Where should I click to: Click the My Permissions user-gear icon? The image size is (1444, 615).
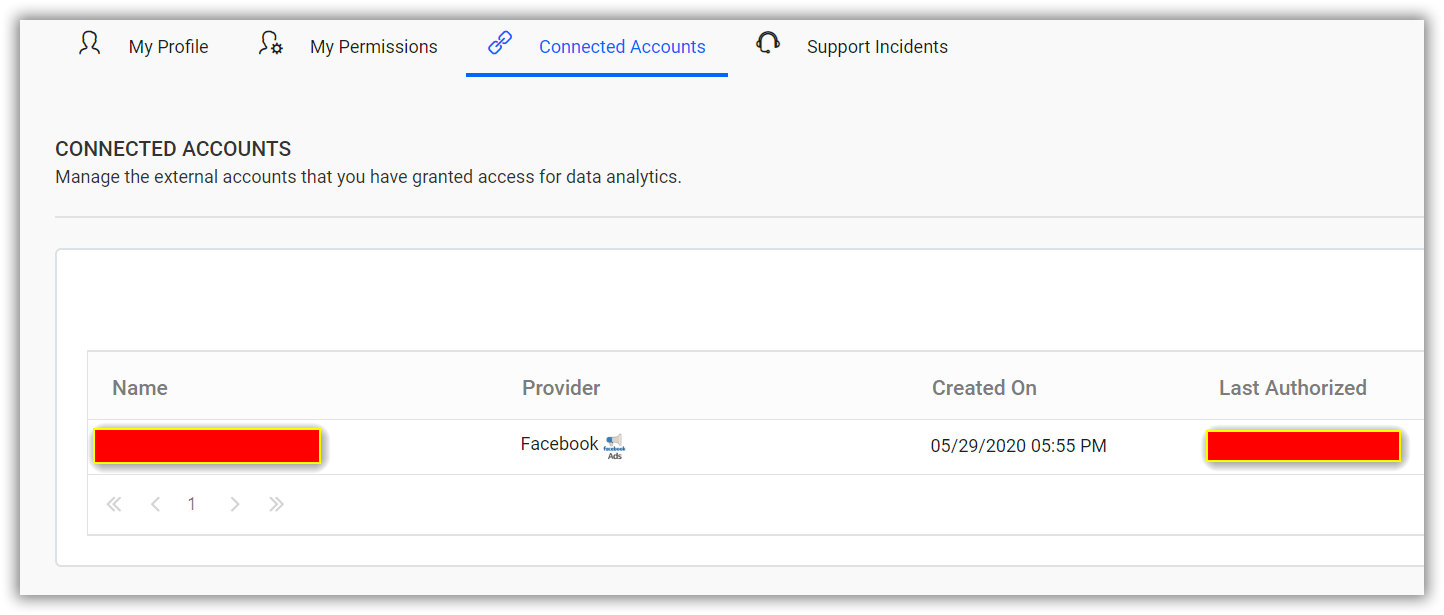pos(270,44)
